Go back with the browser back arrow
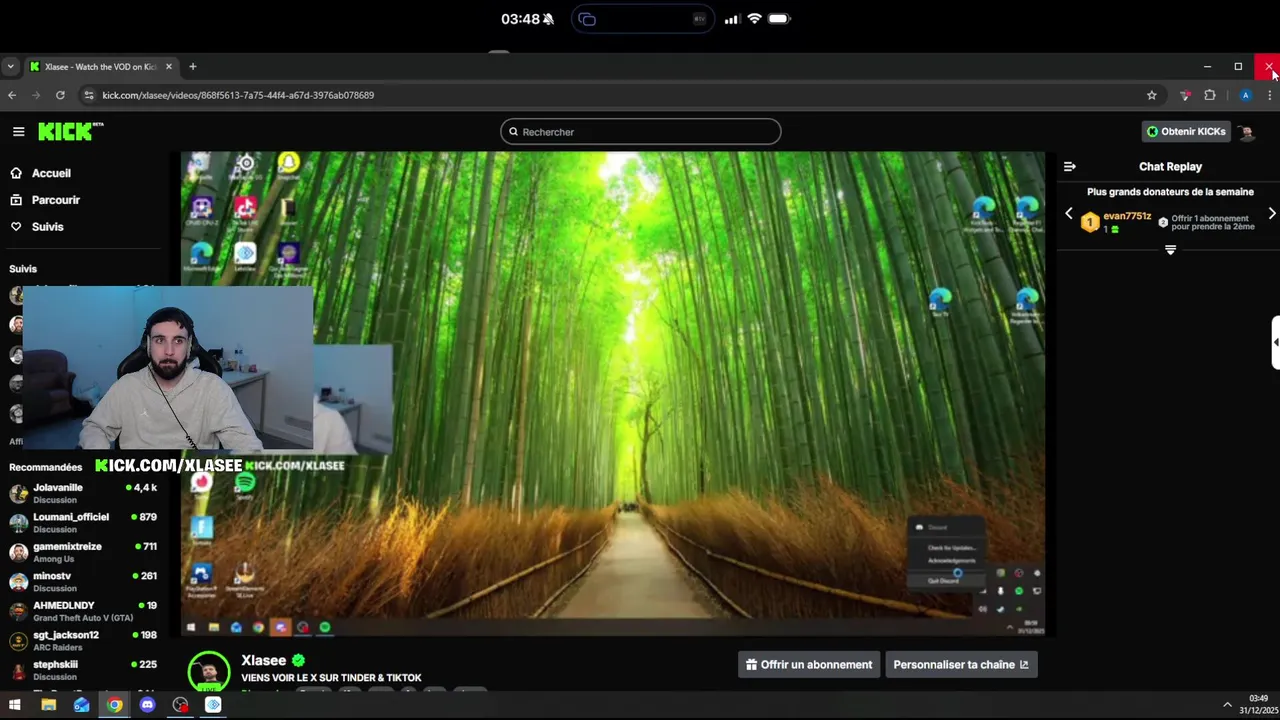This screenshot has height=720, width=1280. 12,95
